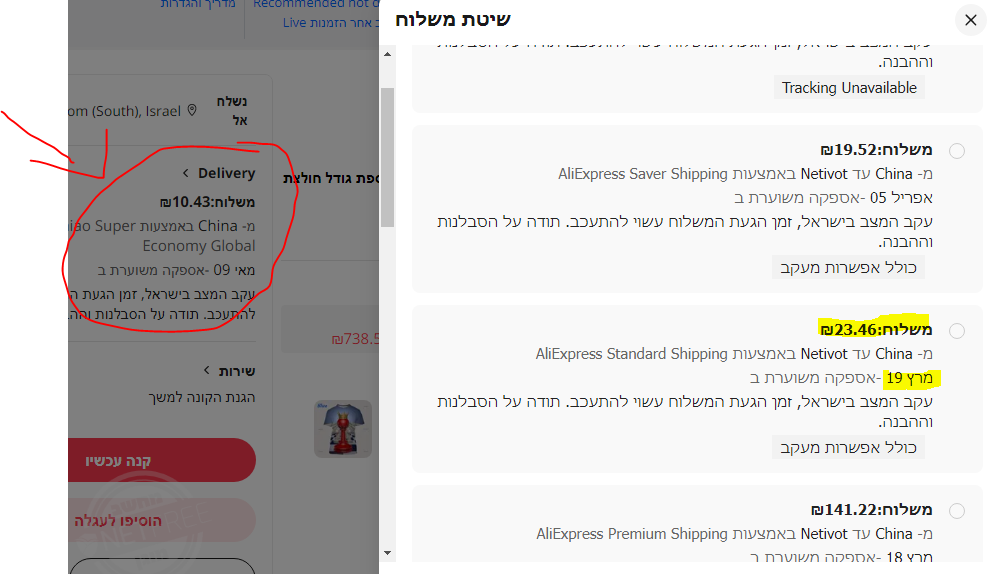
Task: Open the t-shirt product thumbnail
Action: (343, 429)
